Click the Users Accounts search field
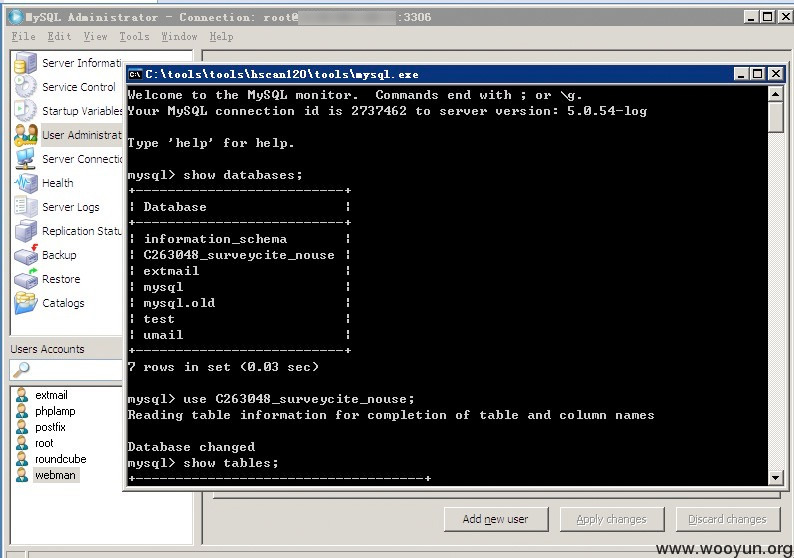 coord(66,370)
